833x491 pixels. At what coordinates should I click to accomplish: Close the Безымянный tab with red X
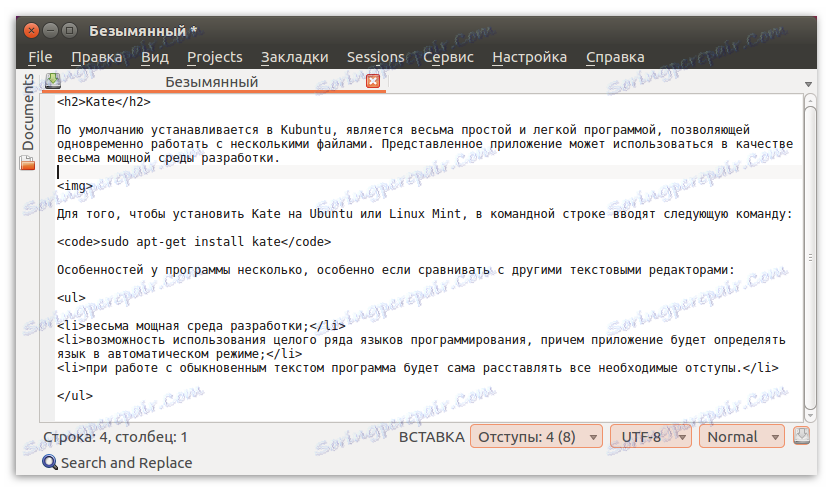373,81
